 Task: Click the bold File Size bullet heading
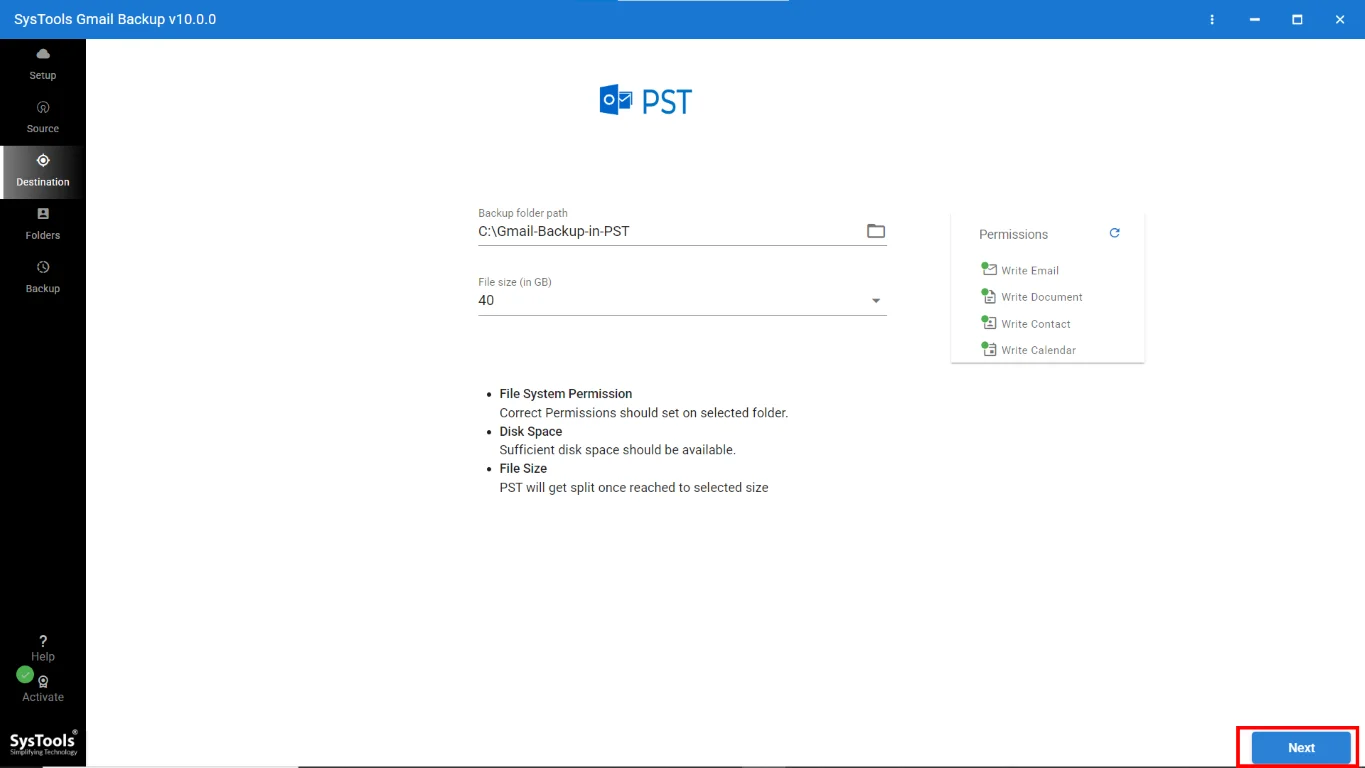tap(523, 468)
